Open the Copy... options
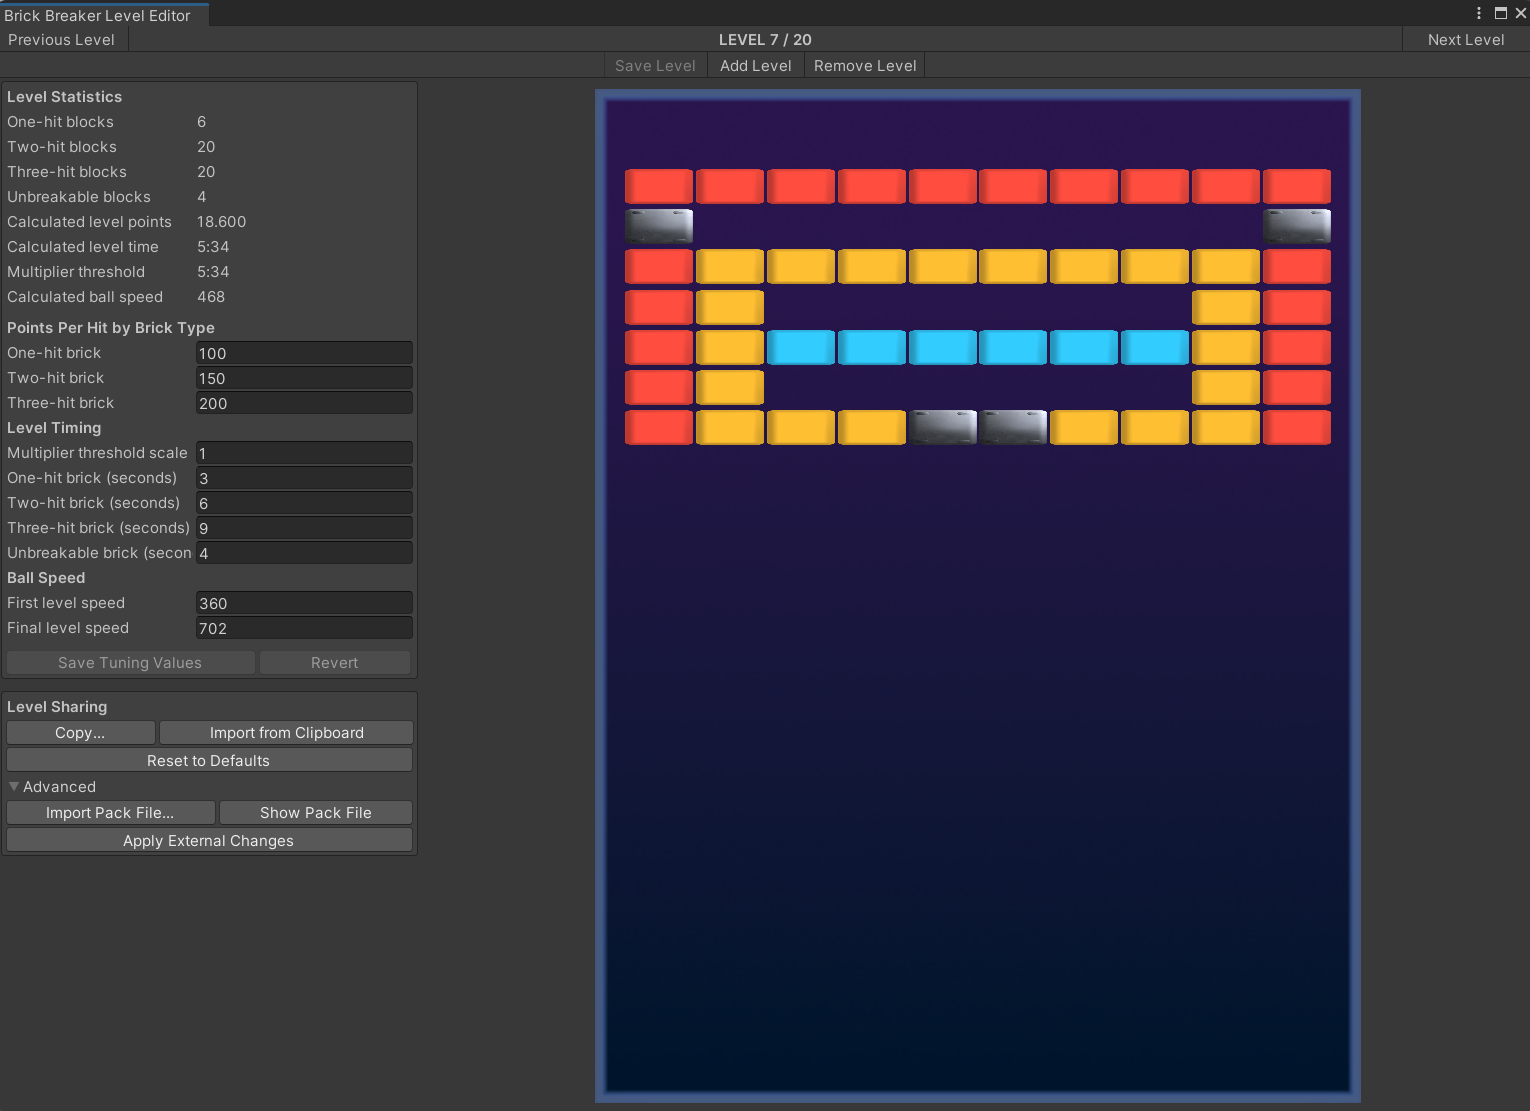The image size is (1530, 1111). (x=81, y=733)
